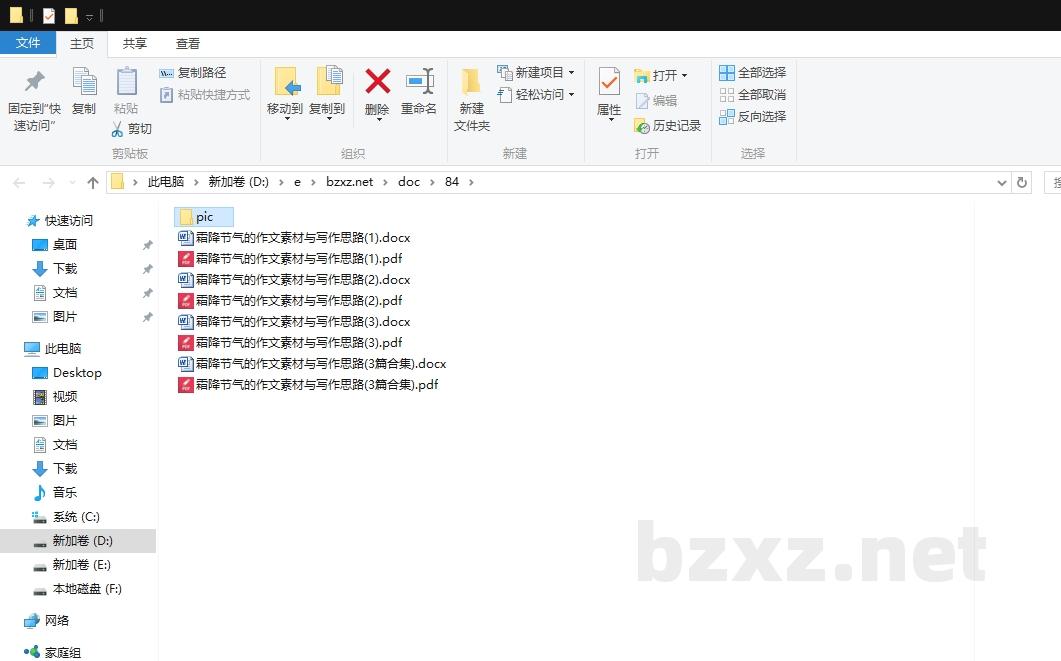Click the Delete red X icon
The height and width of the screenshot is (661, 1061).
377,82
